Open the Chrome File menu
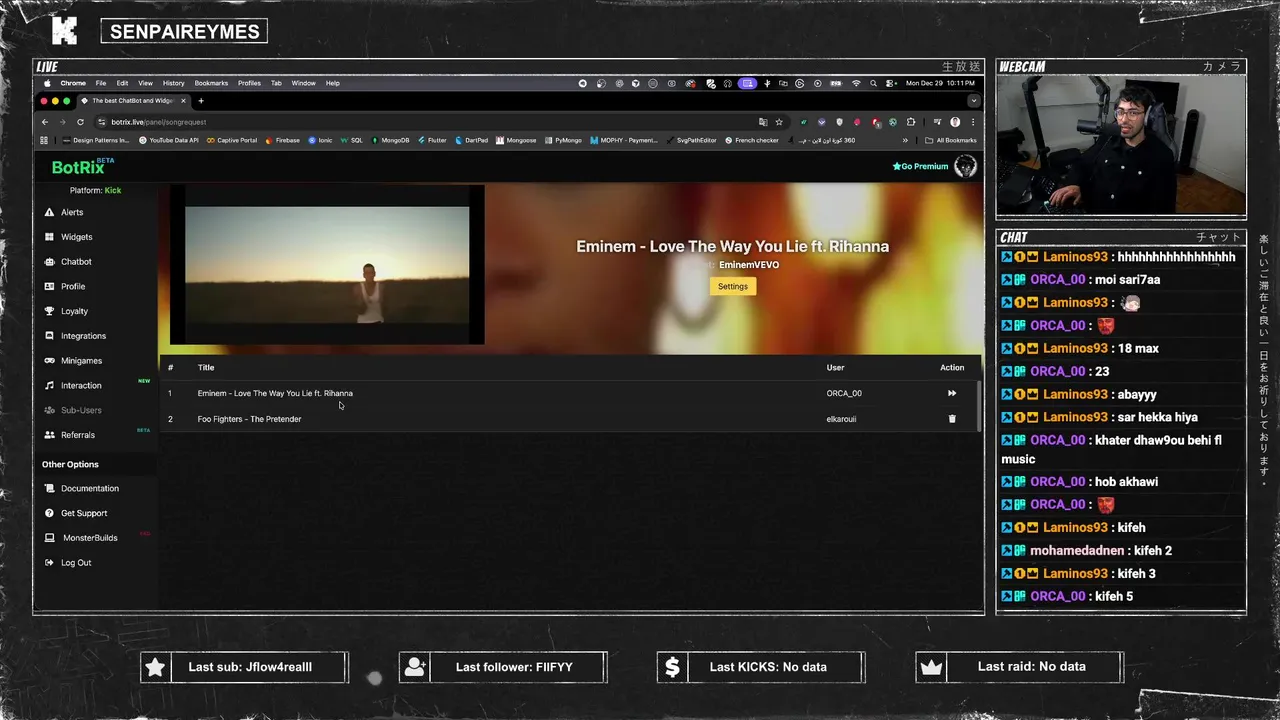The width and height of the screenshot is (1280, 720). (x=101, y=83)
